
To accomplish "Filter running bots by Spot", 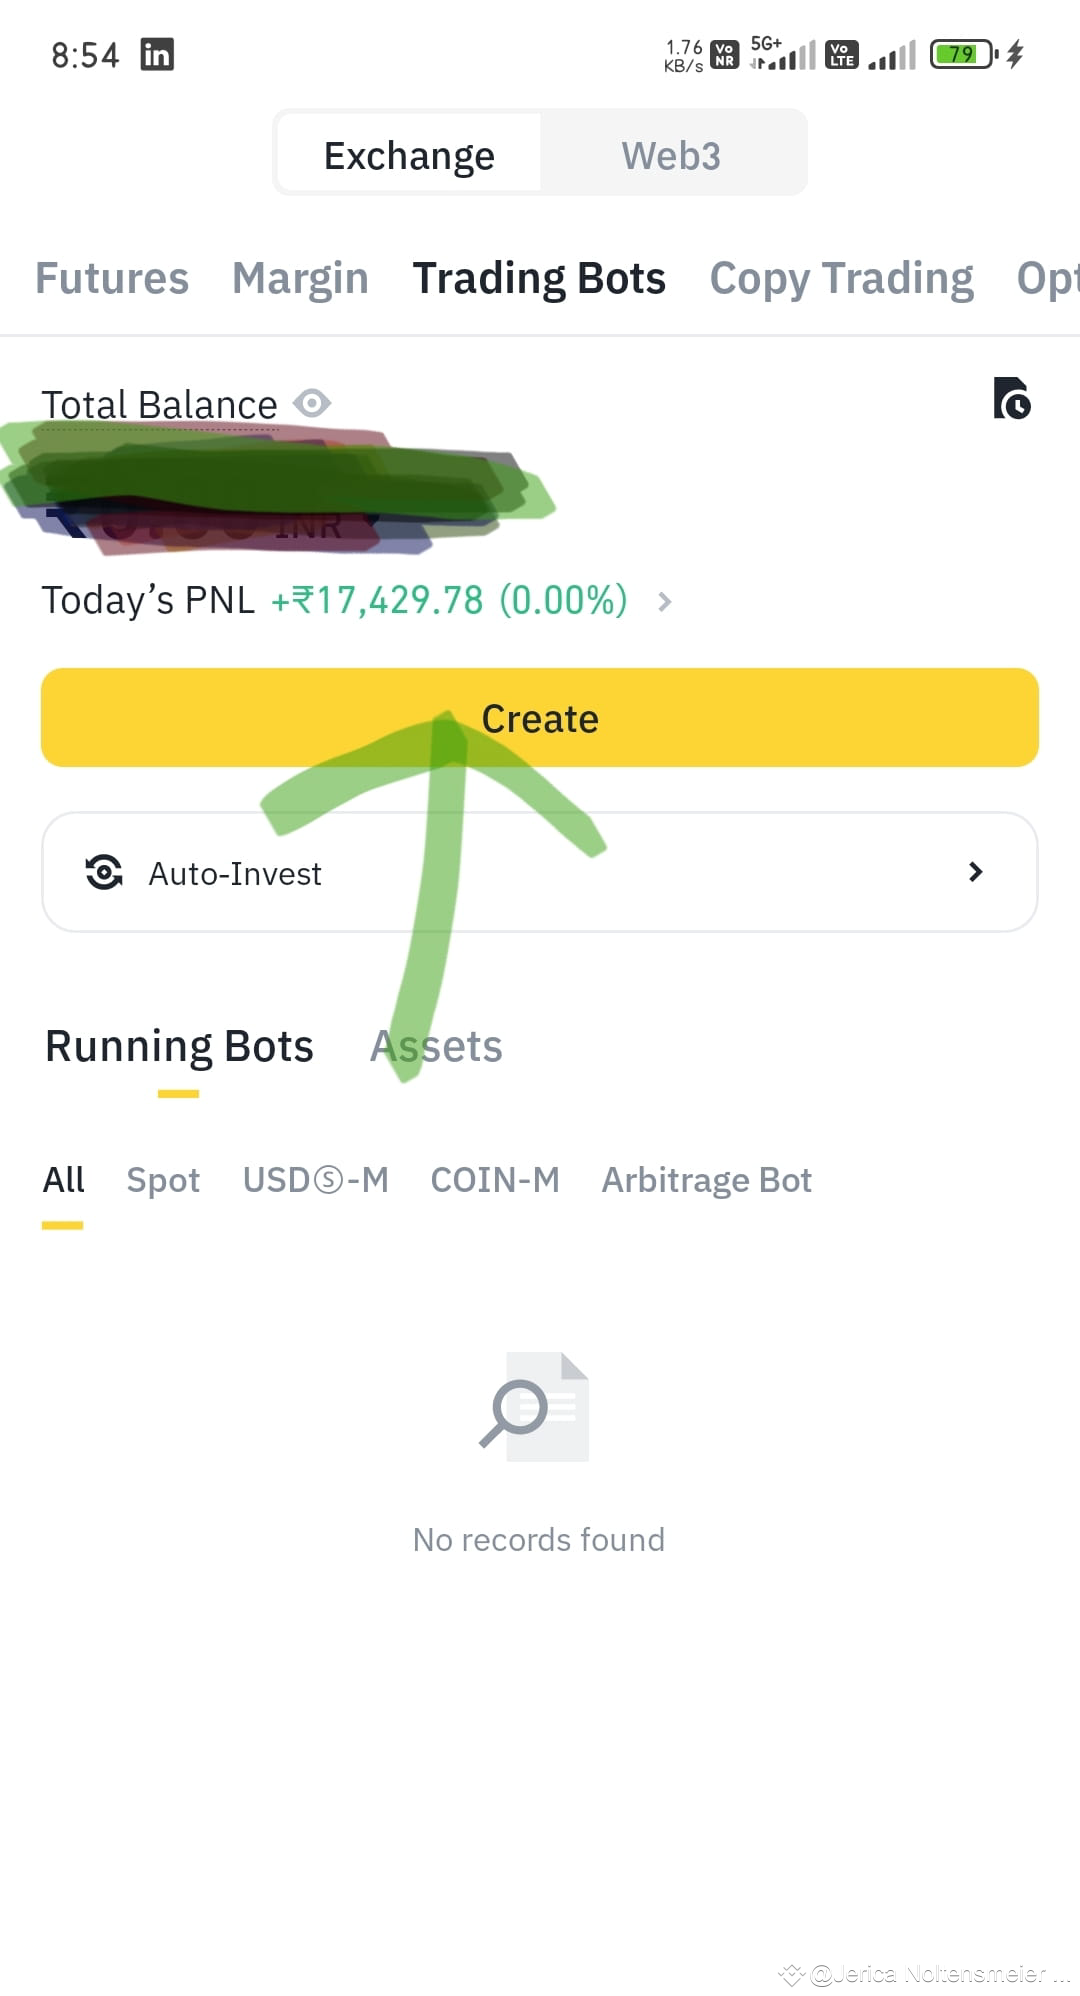I will click(x=162, y=1180).
